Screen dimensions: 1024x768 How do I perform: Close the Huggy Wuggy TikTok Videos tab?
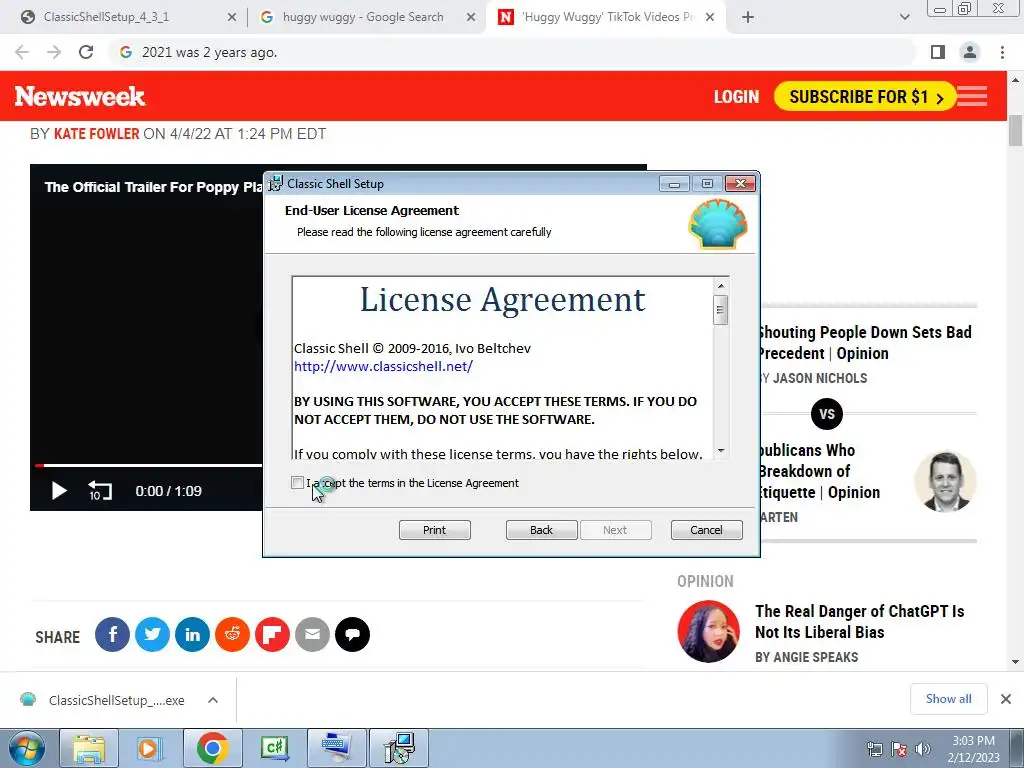[711, 18]
